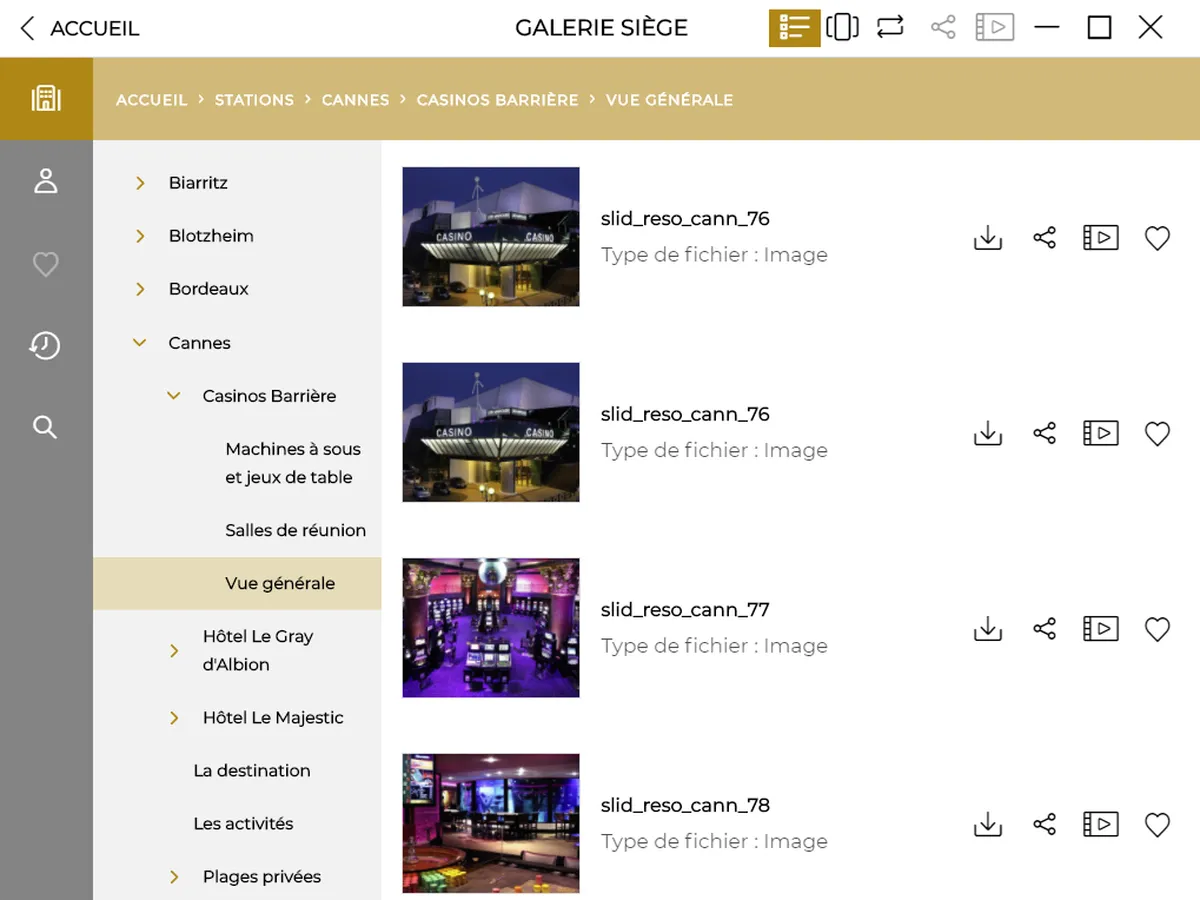
Task: Open history from the left sidebar
Action: tap(46, 346)
